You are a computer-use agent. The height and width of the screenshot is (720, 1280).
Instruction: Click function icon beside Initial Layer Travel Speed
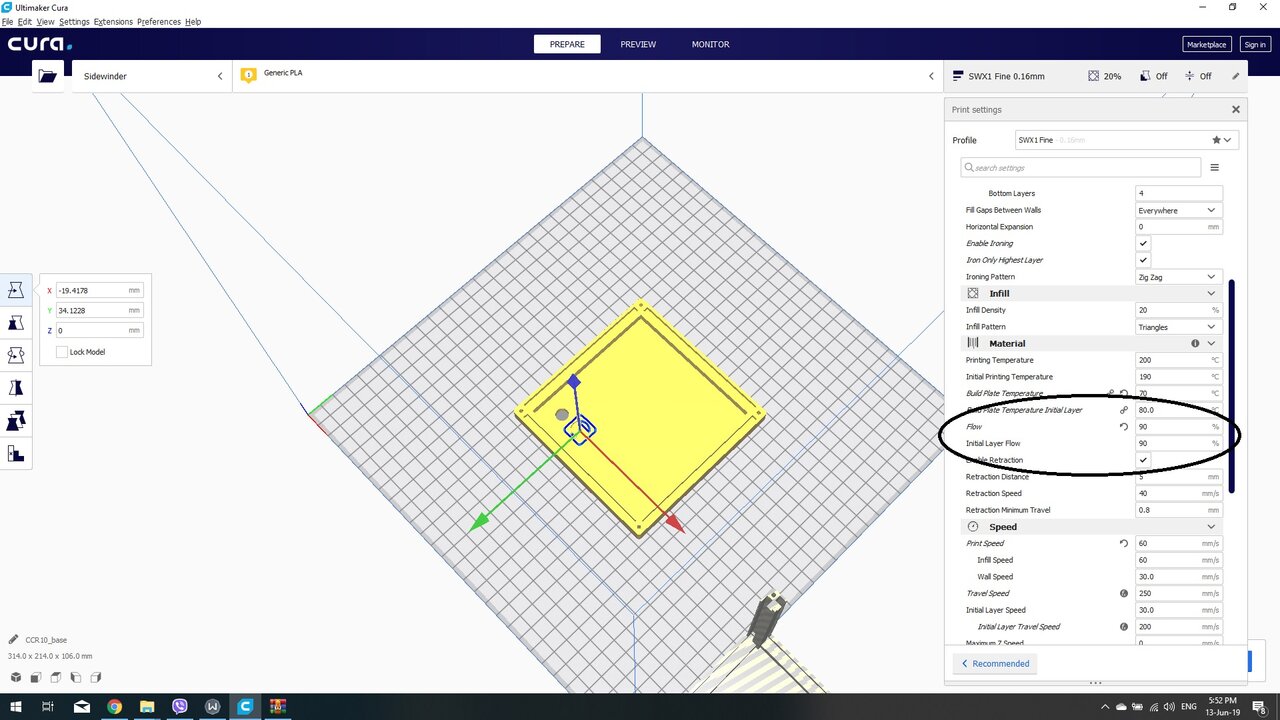click(x=1124, y=627)
